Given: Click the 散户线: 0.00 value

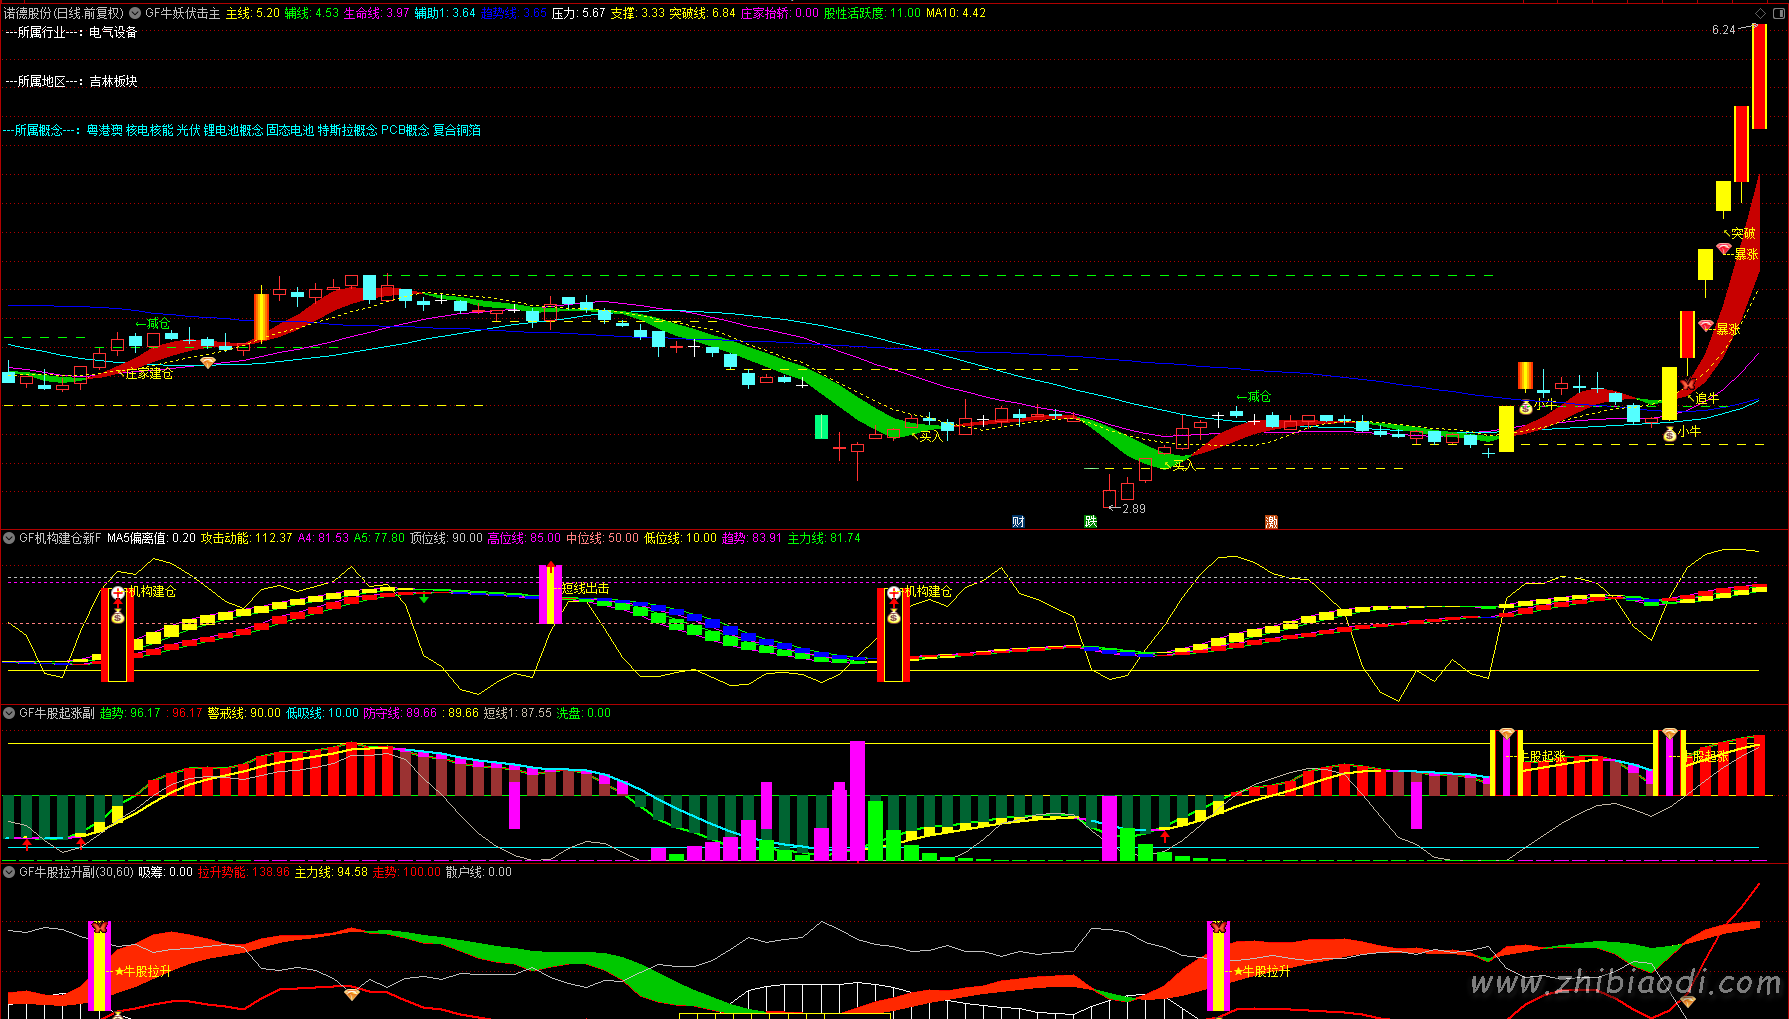Looking at the screenshot, I should (479, 872).
